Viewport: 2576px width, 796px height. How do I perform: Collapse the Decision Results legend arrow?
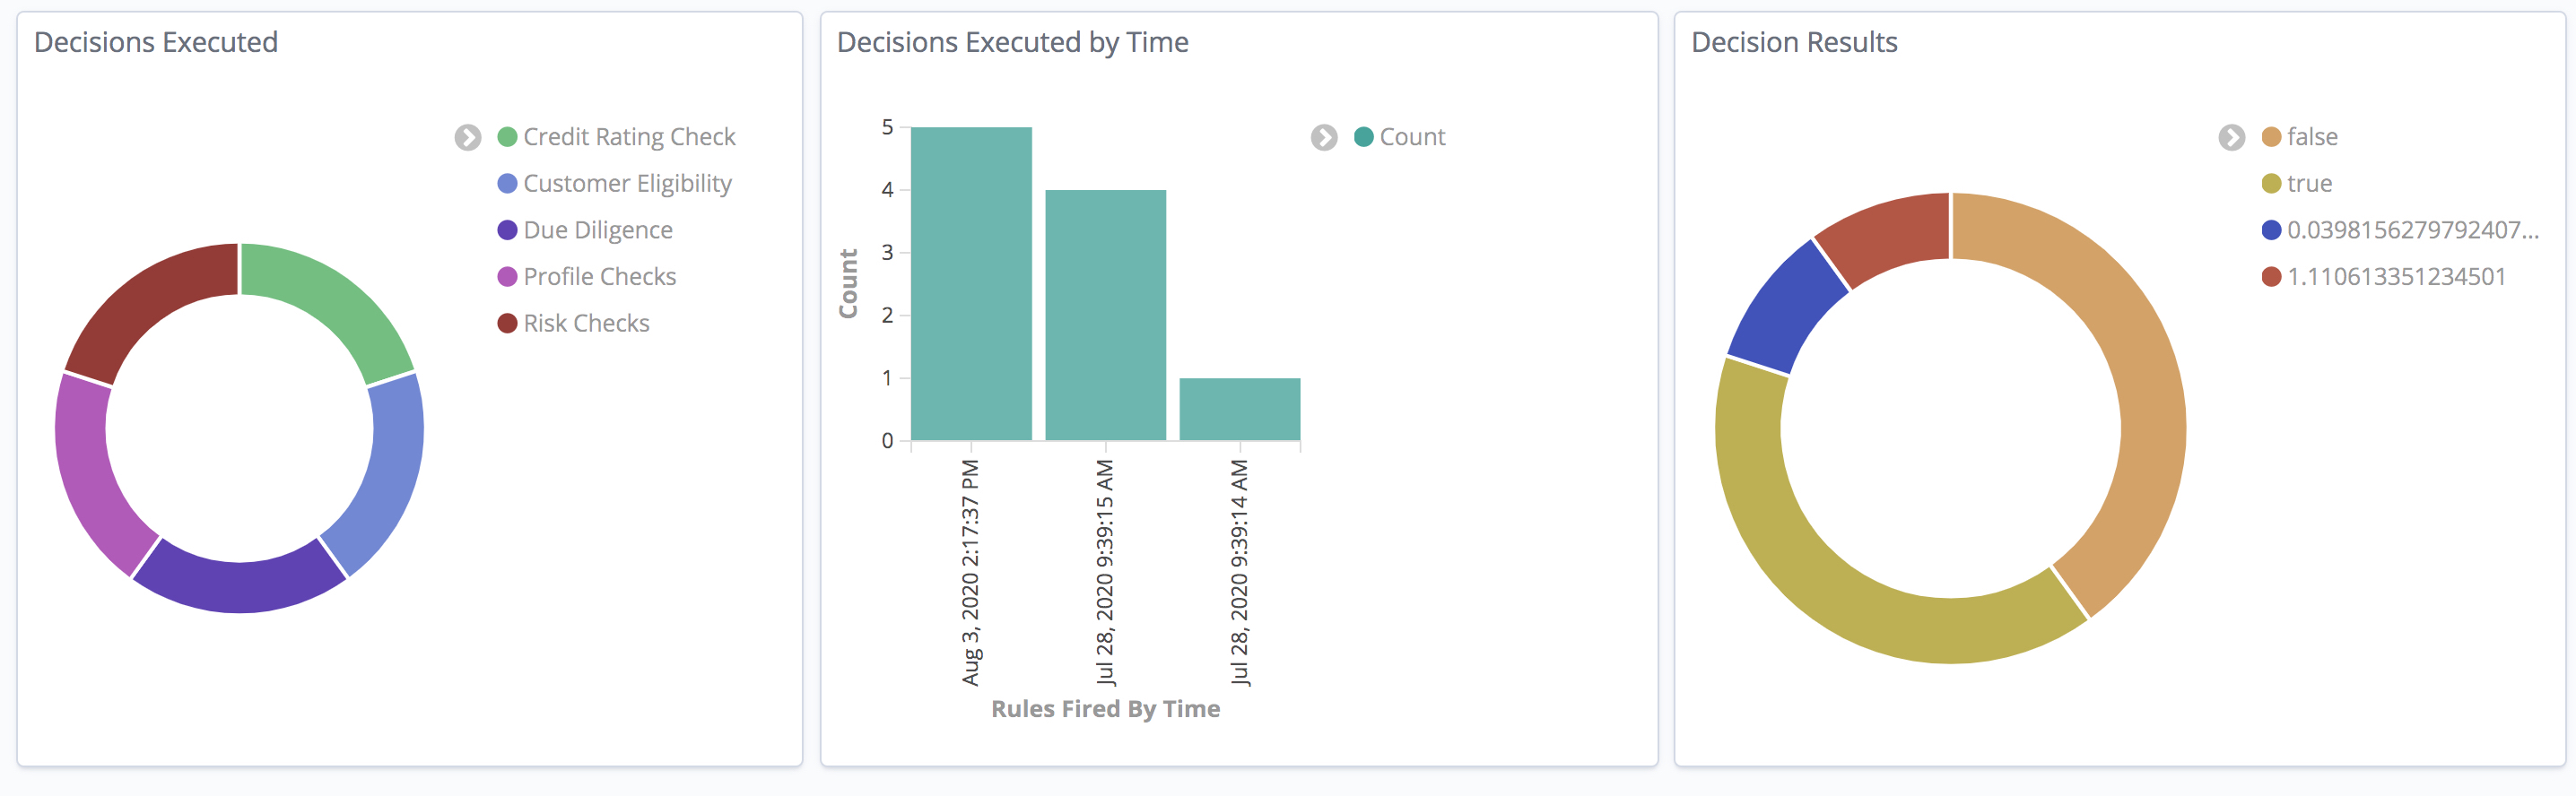[2231, 137]
